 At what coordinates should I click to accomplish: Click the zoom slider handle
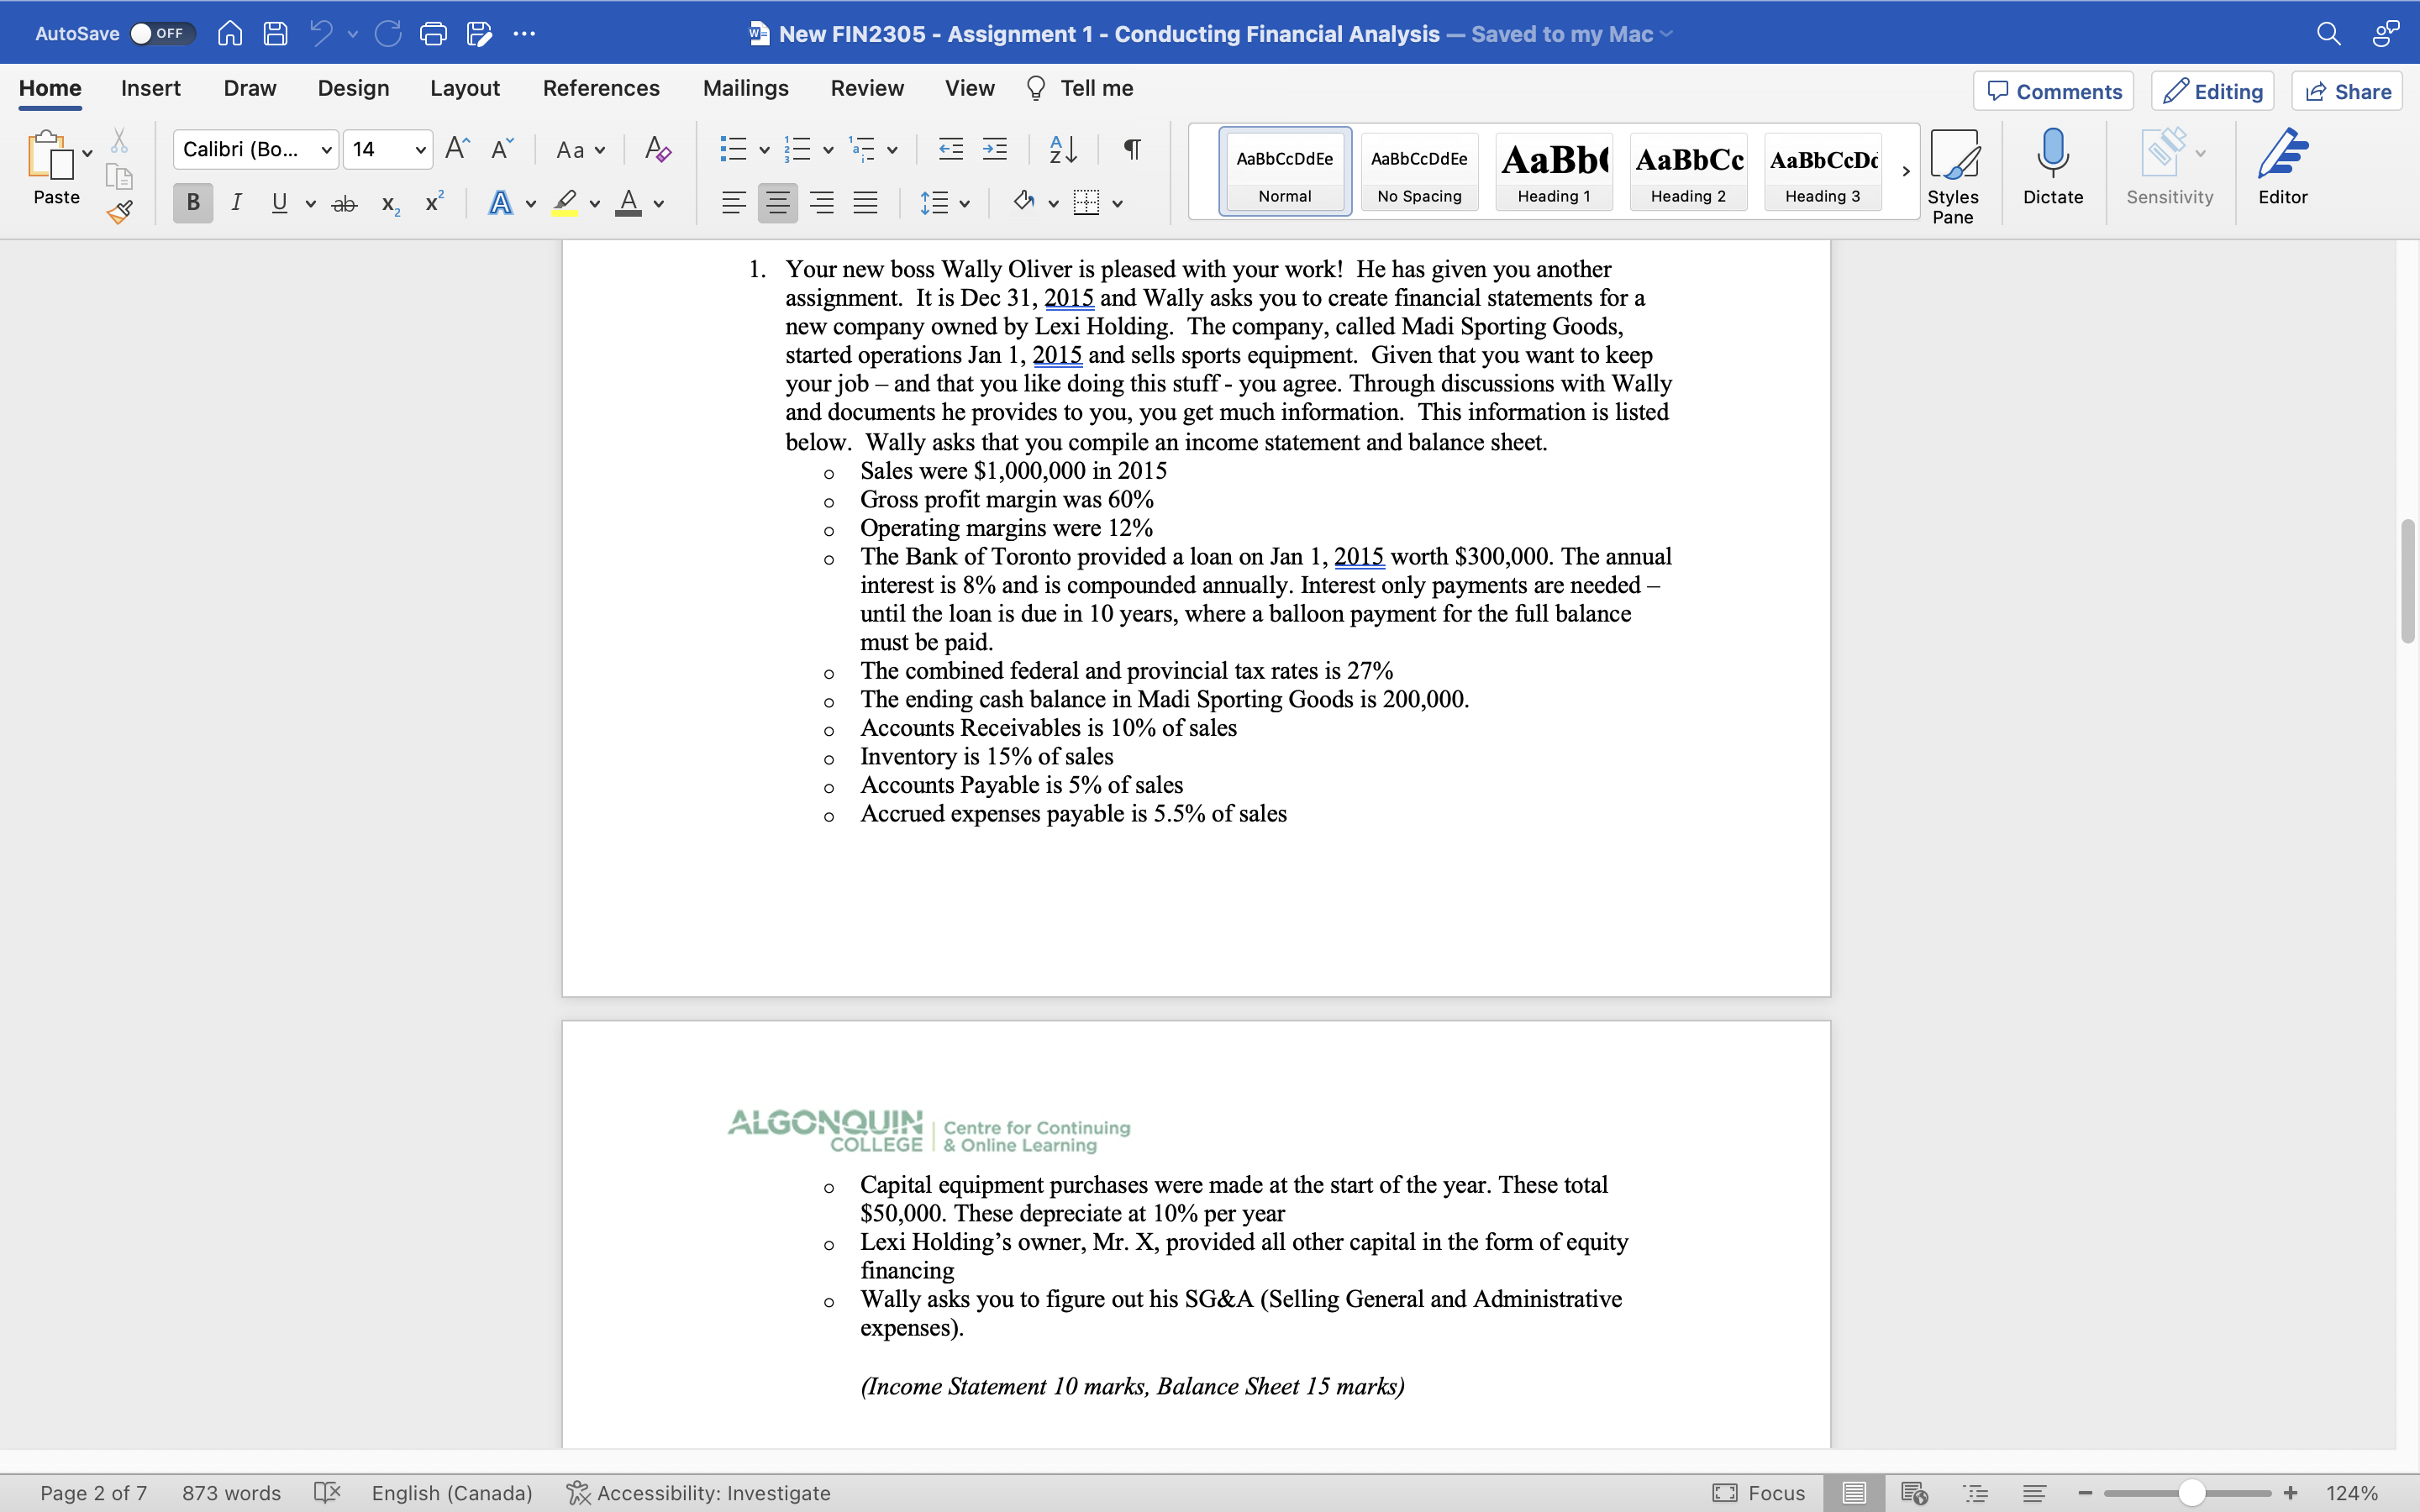[x=2191, y=1493]
